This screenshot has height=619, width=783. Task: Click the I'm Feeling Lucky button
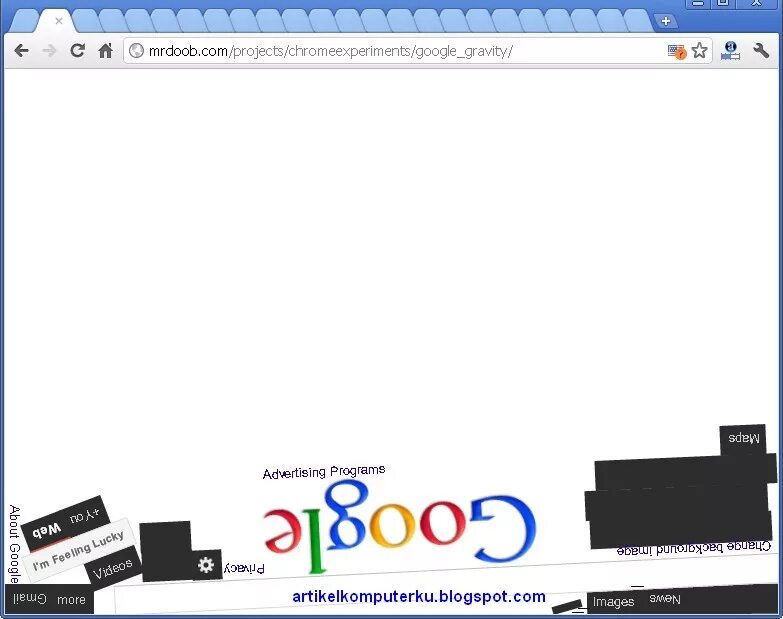pyautogui.click(x=78, y=551)
